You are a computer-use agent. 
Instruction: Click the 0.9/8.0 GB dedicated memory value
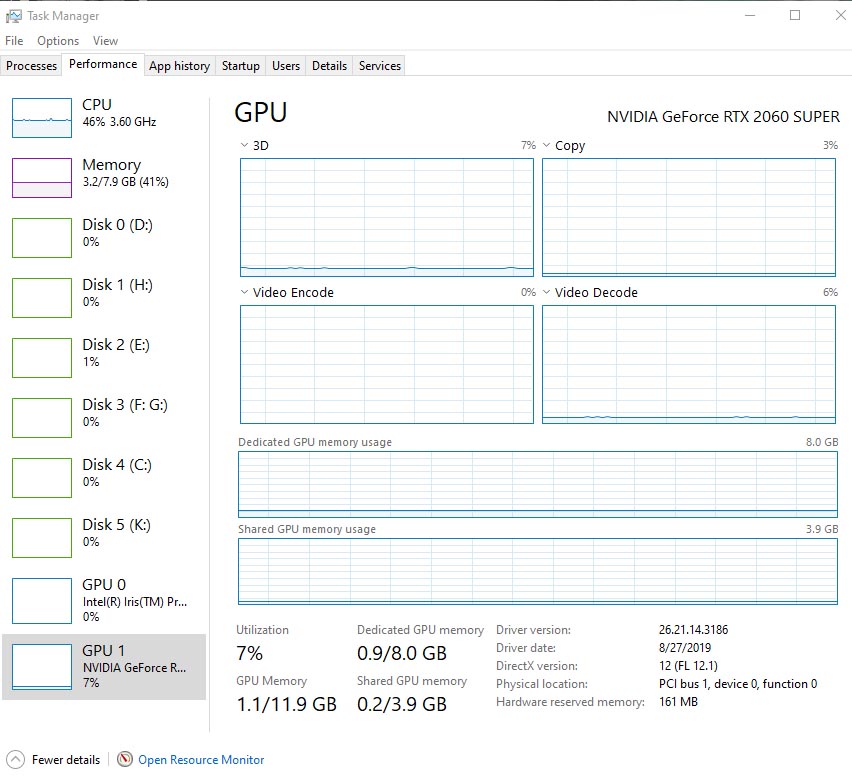click(x=402, y=653)
